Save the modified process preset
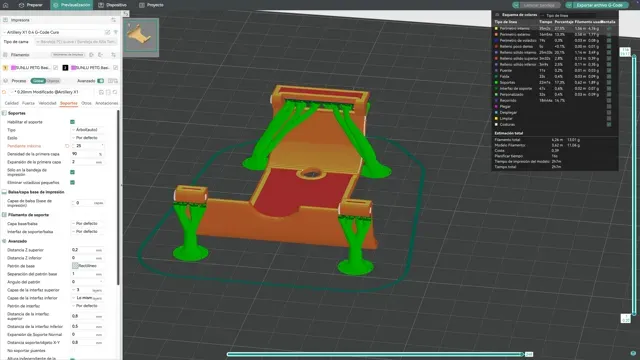 pyautogui.click(x=101, y=92)
